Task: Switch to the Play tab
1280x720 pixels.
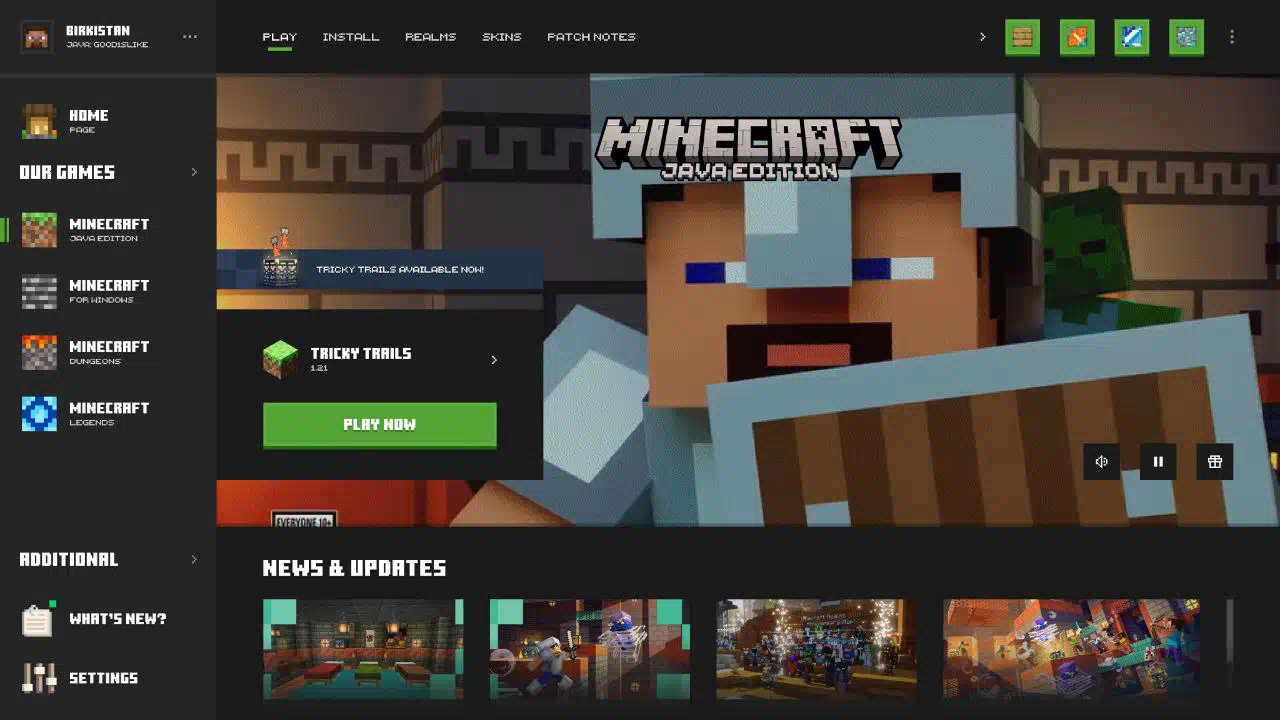Action: [280, 37]
